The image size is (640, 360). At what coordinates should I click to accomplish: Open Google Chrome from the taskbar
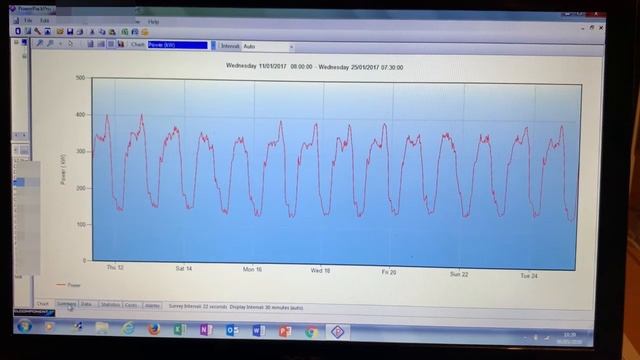311,332
